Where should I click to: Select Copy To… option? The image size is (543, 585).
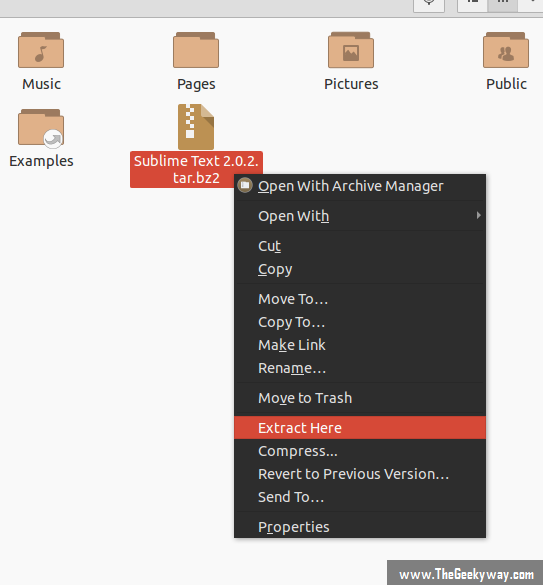360,322
